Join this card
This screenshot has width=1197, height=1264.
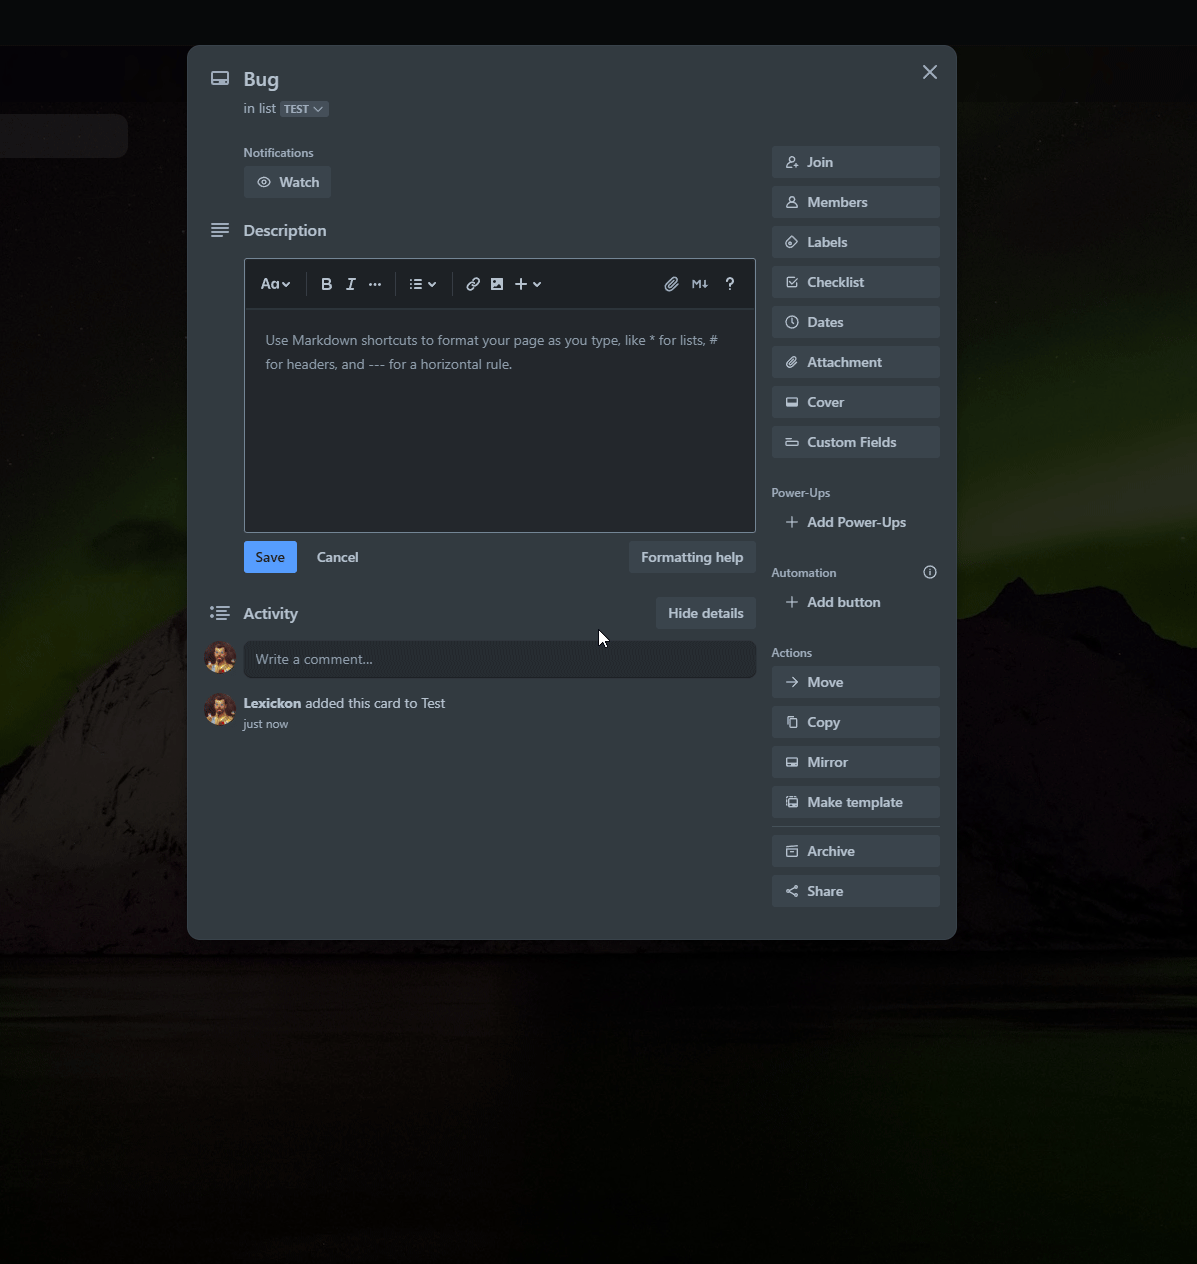click(x=856, y=162)
